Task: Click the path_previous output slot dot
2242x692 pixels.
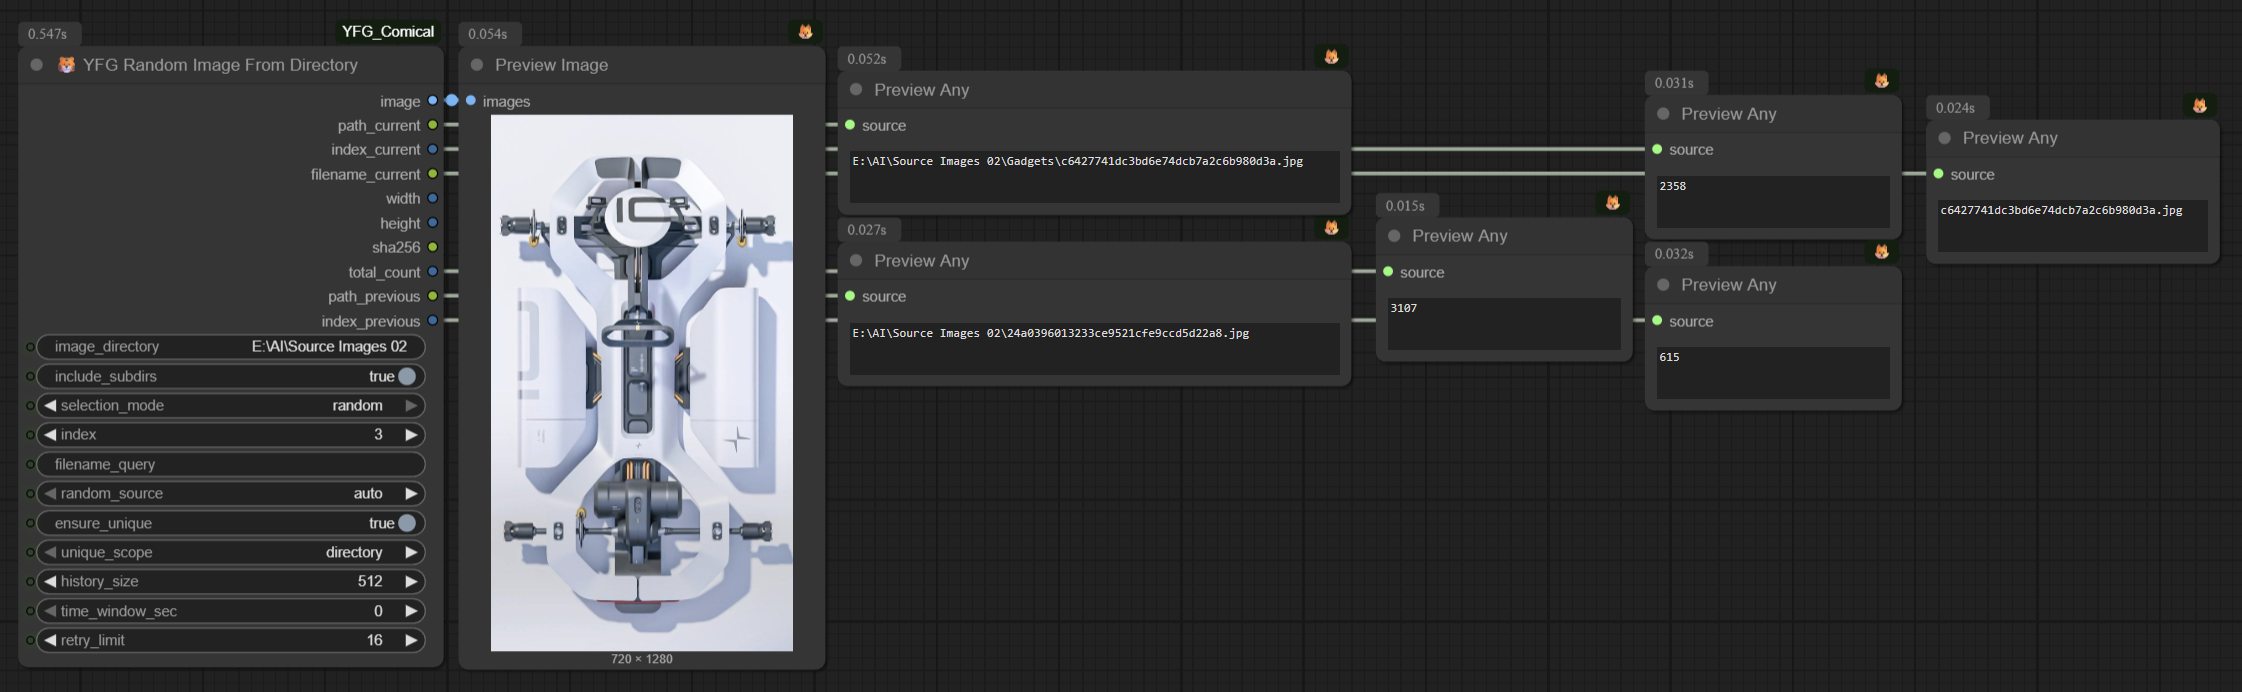Action: point(433,296)
